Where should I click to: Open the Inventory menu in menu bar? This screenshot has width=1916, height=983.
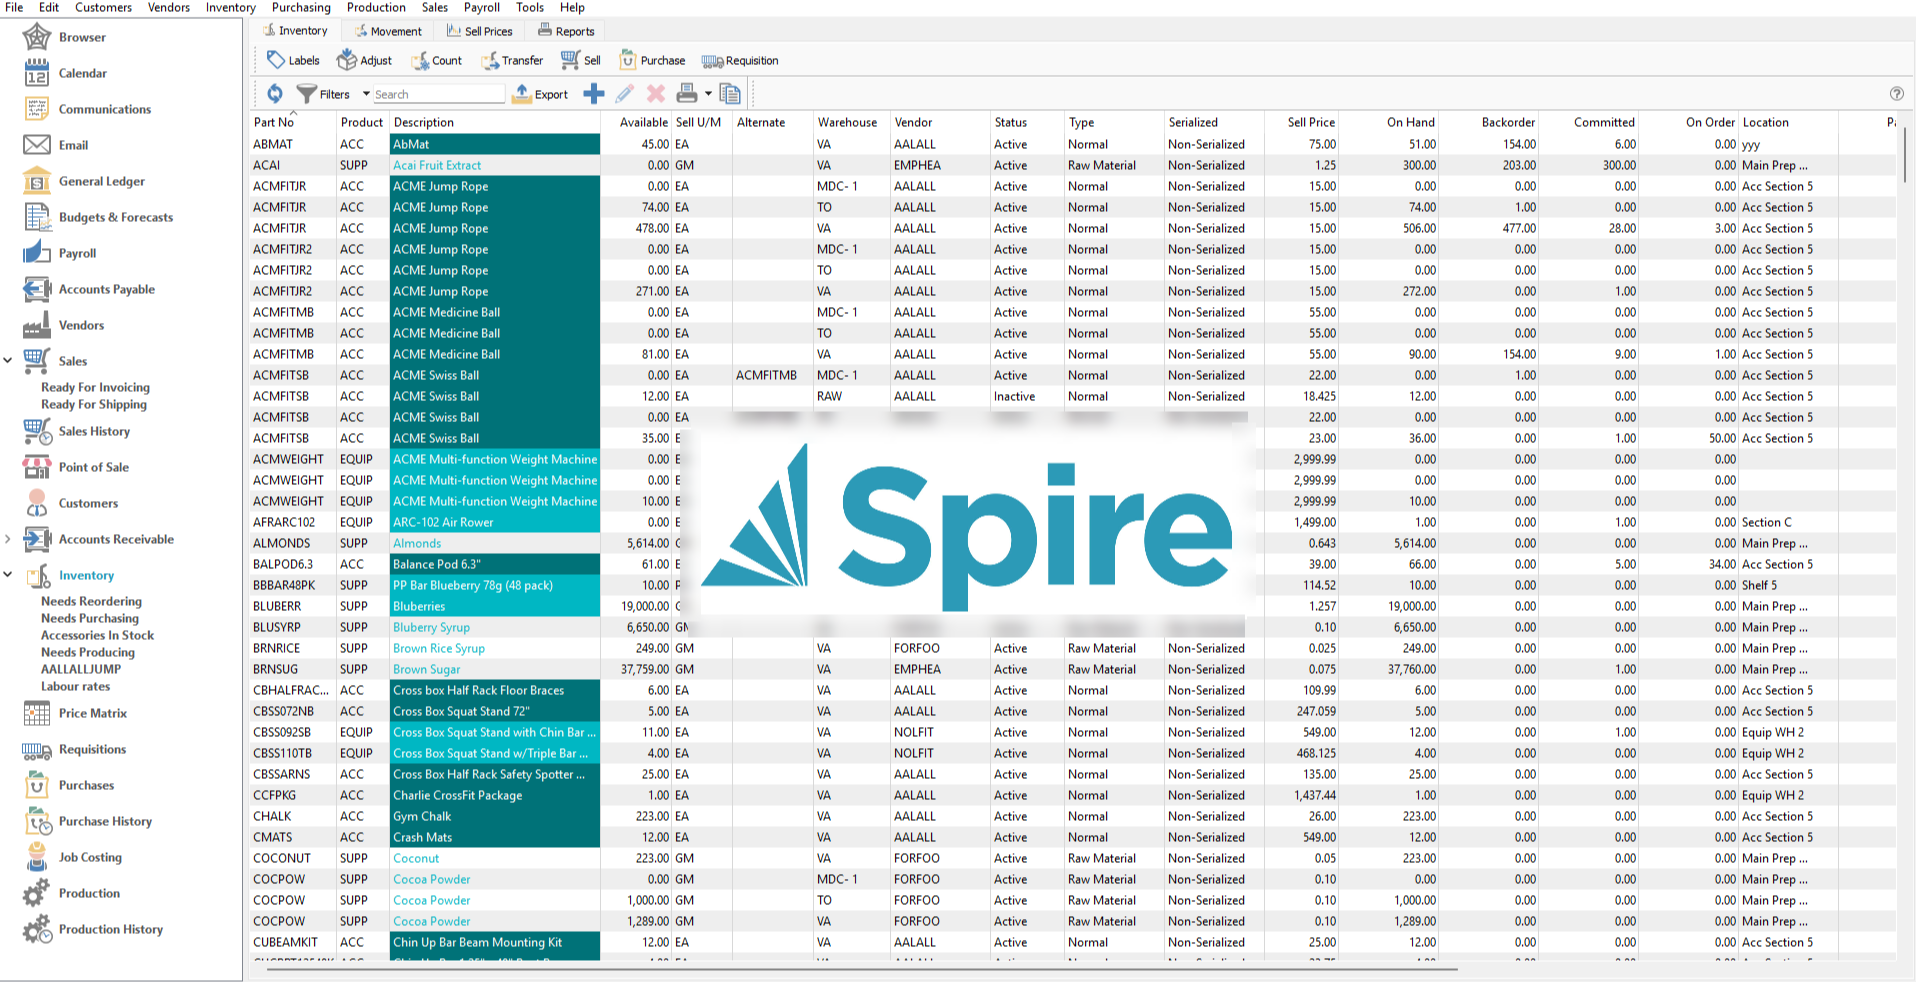coord(231,7)
